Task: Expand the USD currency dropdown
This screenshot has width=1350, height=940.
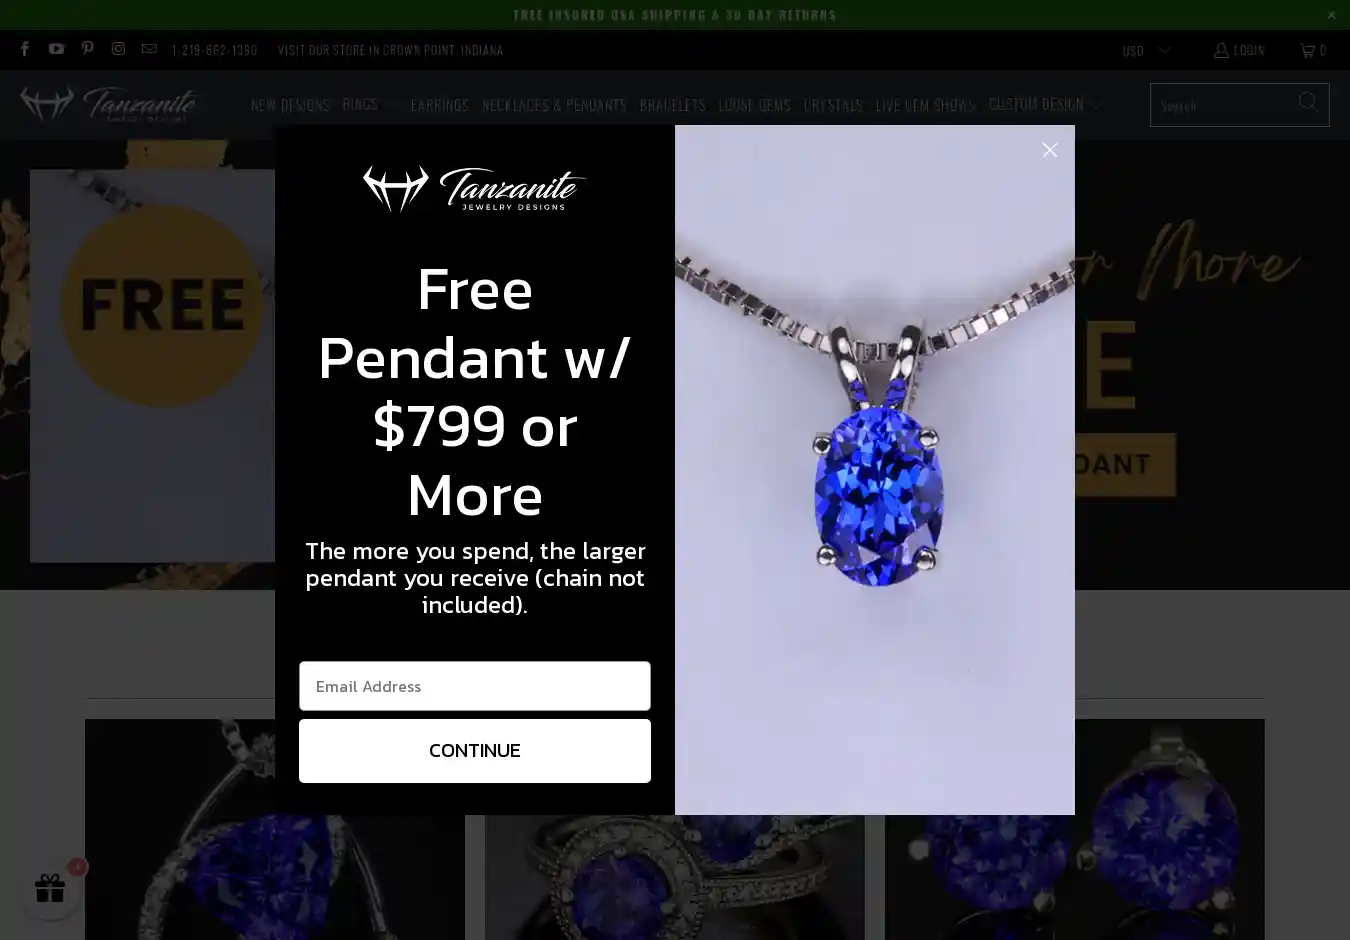Action: tap(1146, 50)
